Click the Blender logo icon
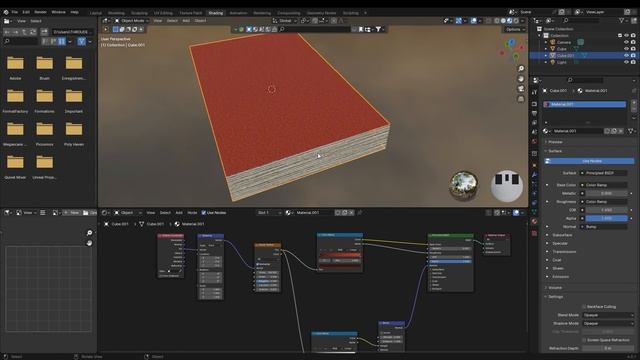 (x=6, y=12)
